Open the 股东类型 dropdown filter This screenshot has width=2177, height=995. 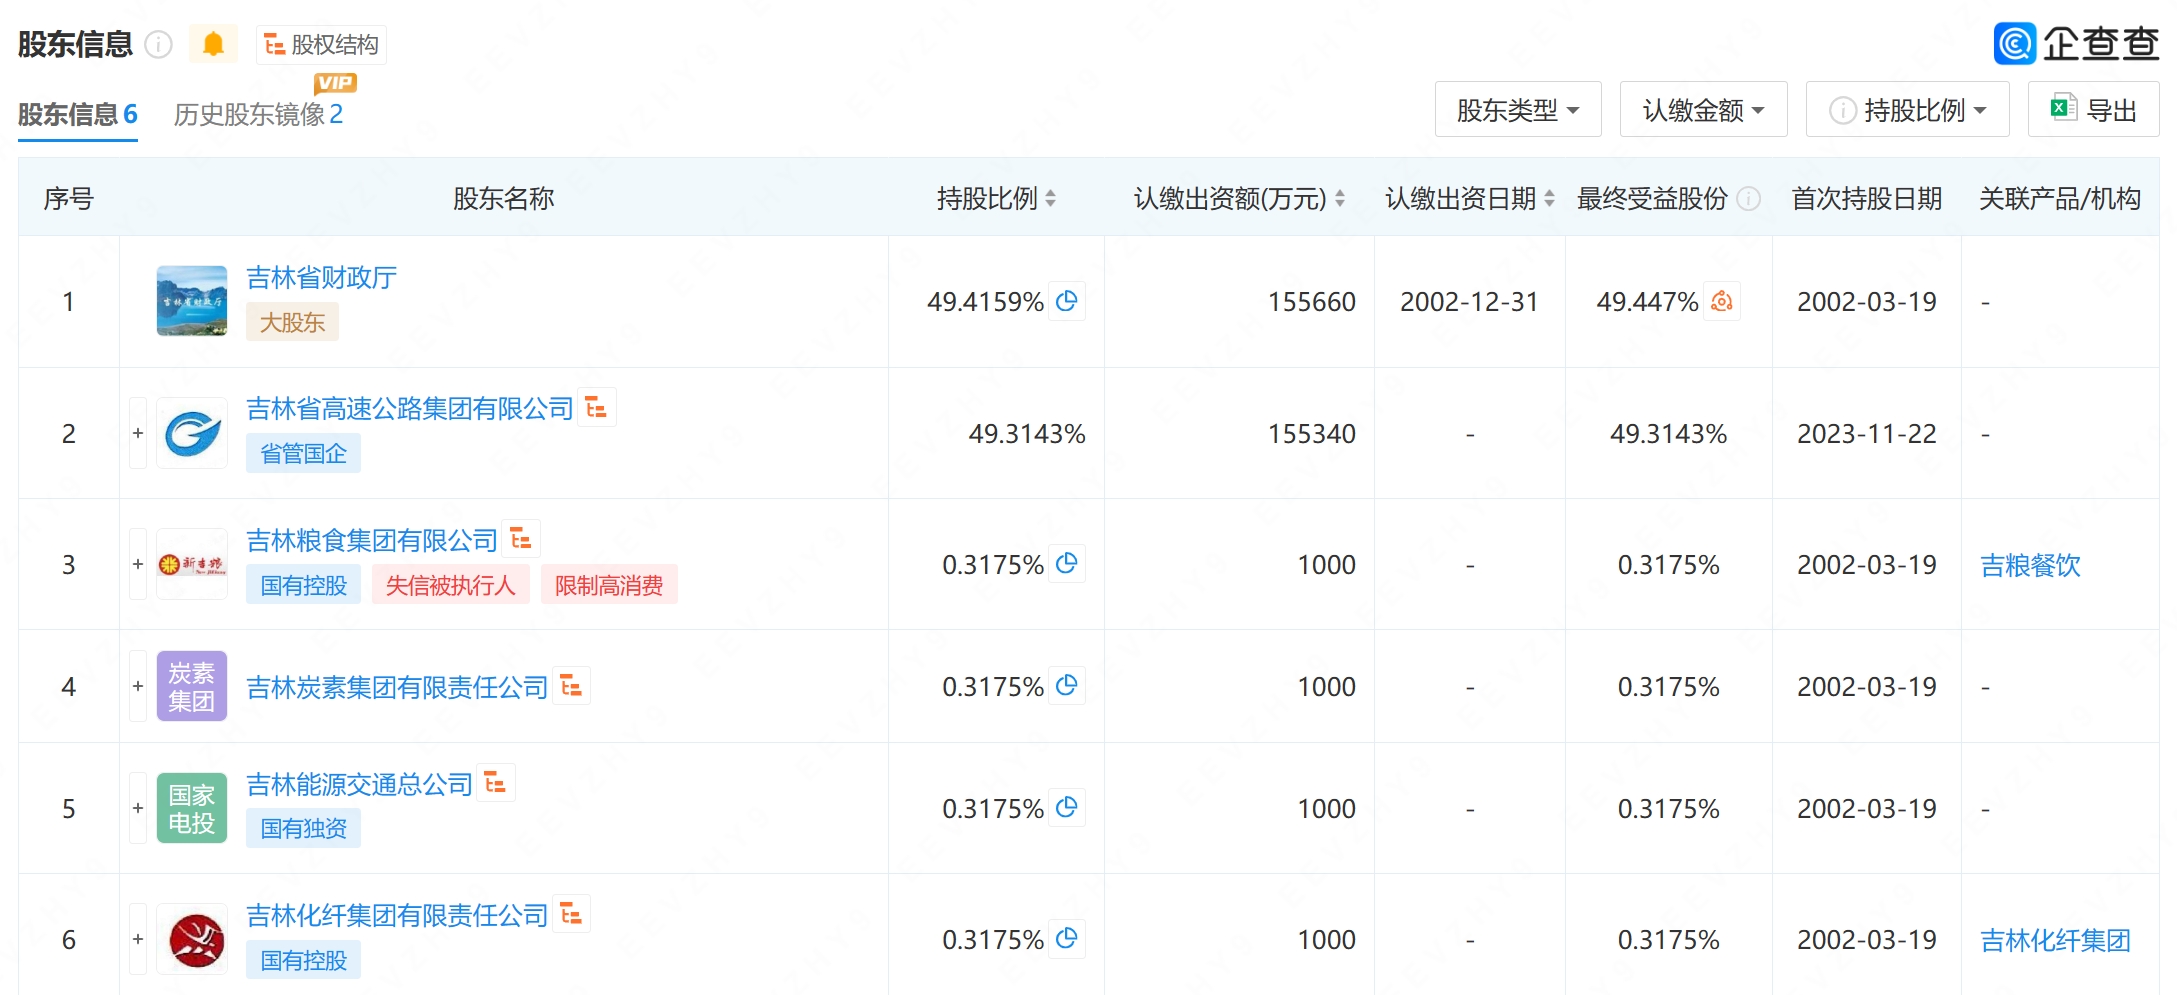1517,110
